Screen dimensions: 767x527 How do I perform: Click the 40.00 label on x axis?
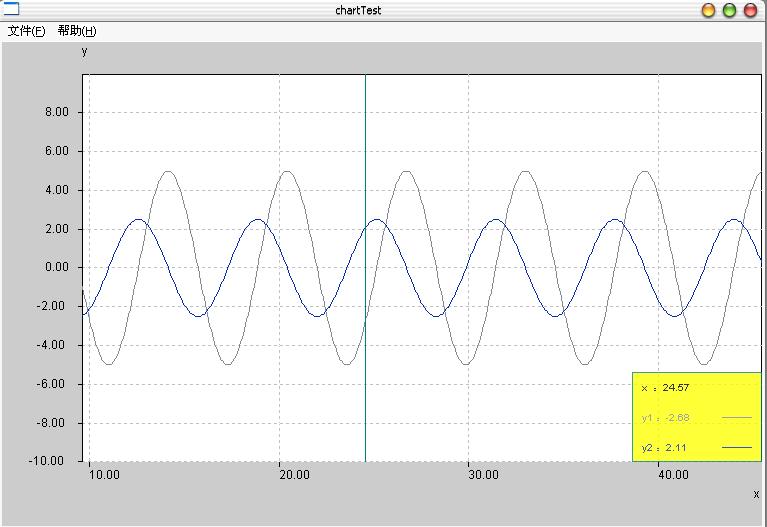pyautogui.click(x=673, y=475)
